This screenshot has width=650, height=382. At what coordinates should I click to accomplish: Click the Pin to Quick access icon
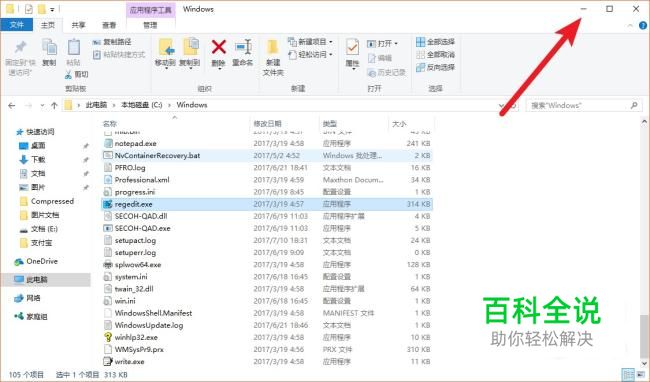[x=19, y=48]
